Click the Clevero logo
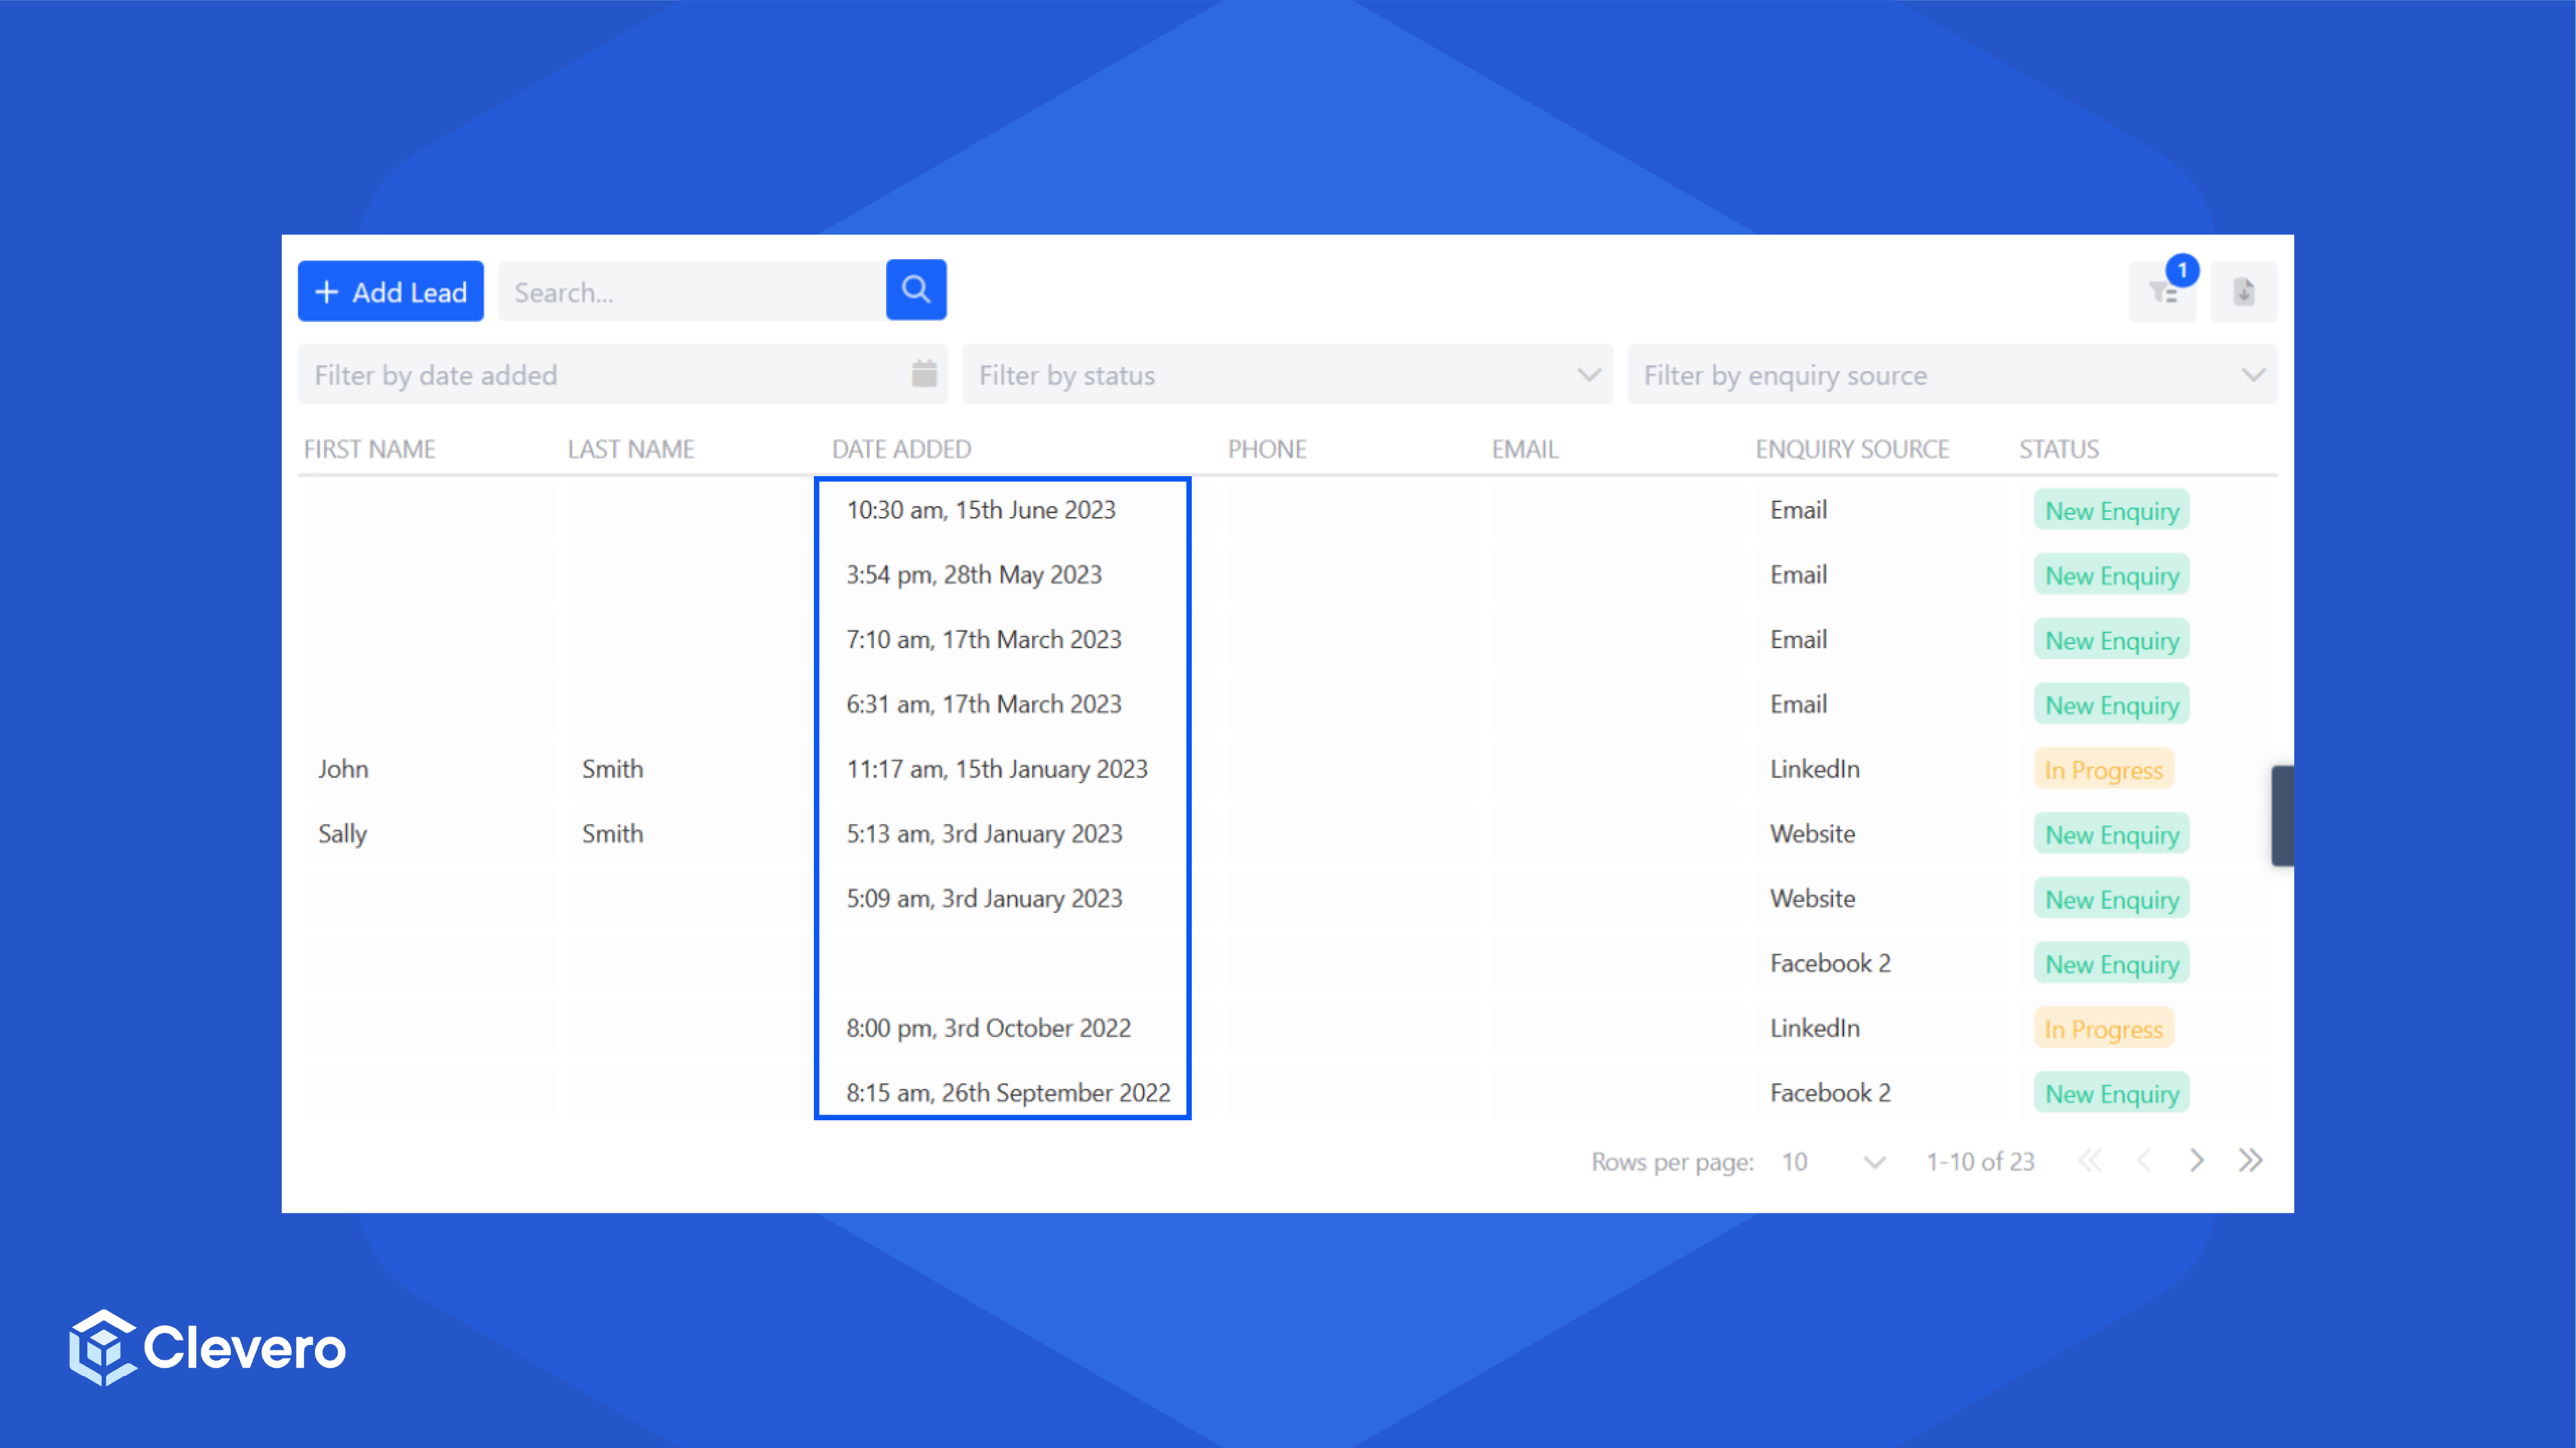2576x1448 pixels. coord(207,1347)
